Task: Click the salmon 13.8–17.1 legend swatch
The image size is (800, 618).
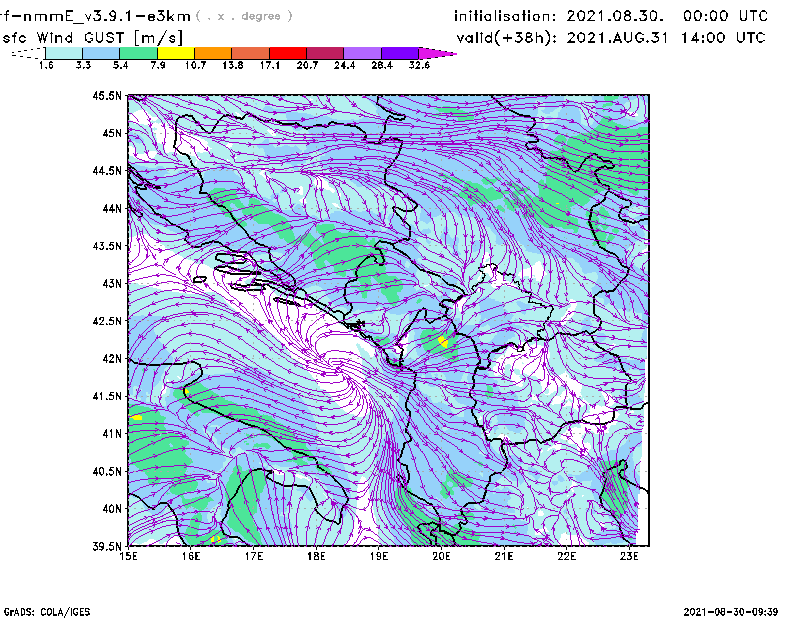Action: (251, 53)
